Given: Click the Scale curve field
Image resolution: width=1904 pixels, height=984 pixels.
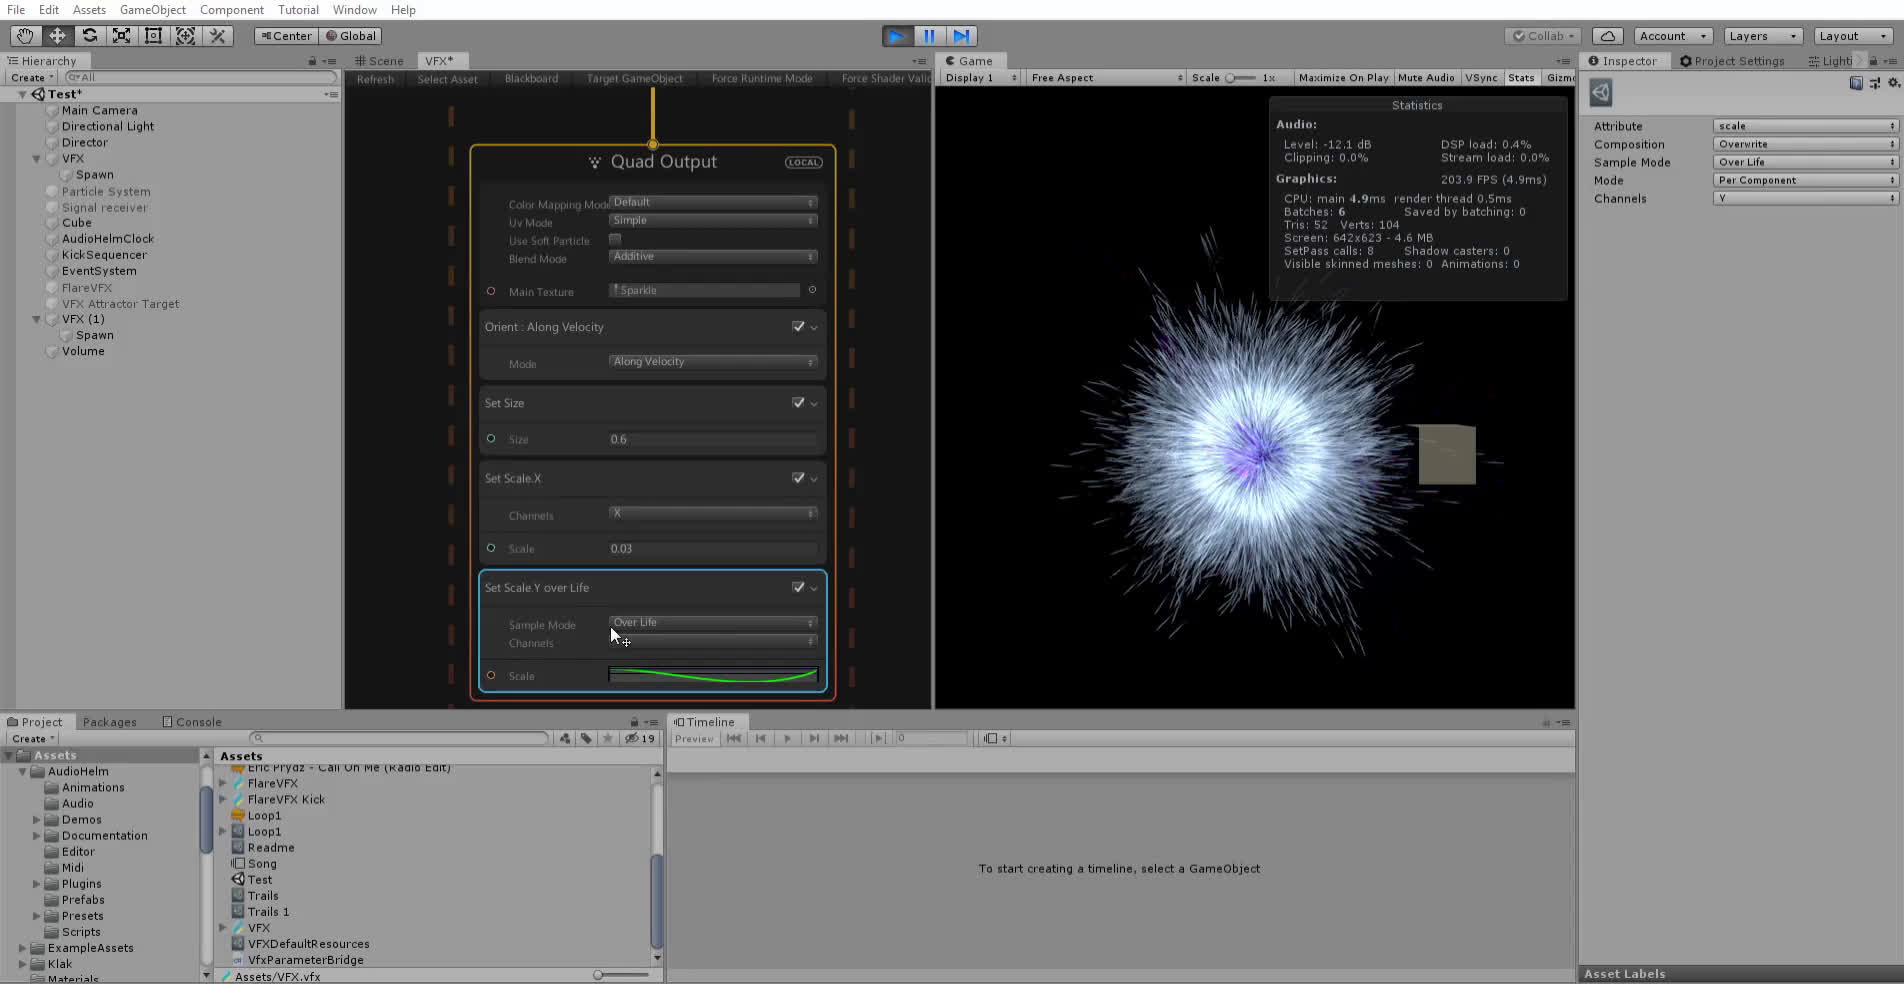Looking at the screenshot, I should (713, 676).
